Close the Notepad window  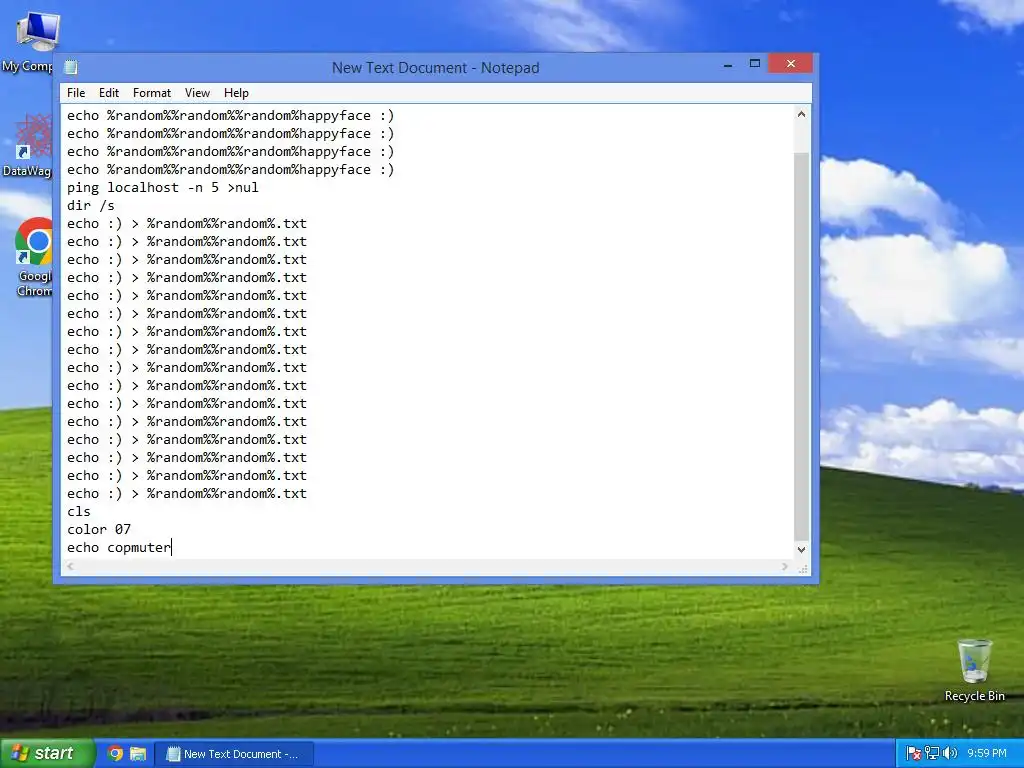[x=790, y=63]
